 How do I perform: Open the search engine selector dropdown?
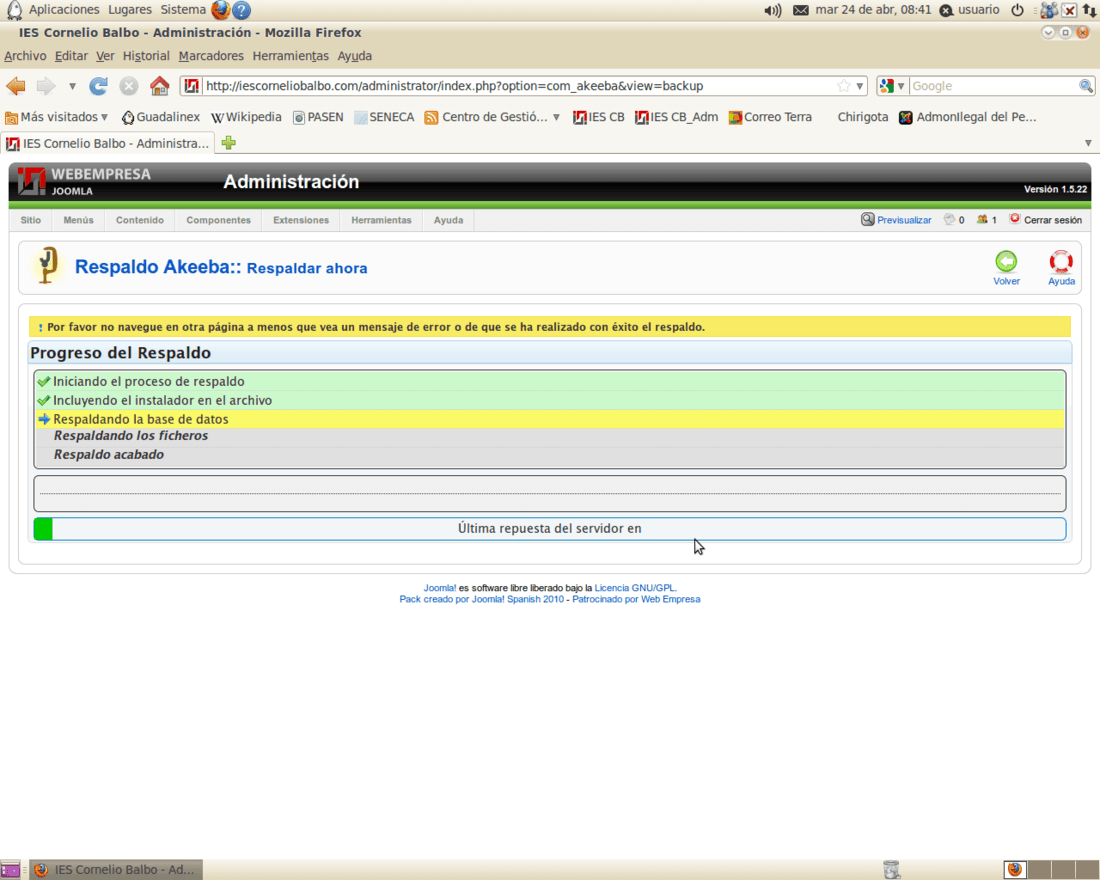892,86
